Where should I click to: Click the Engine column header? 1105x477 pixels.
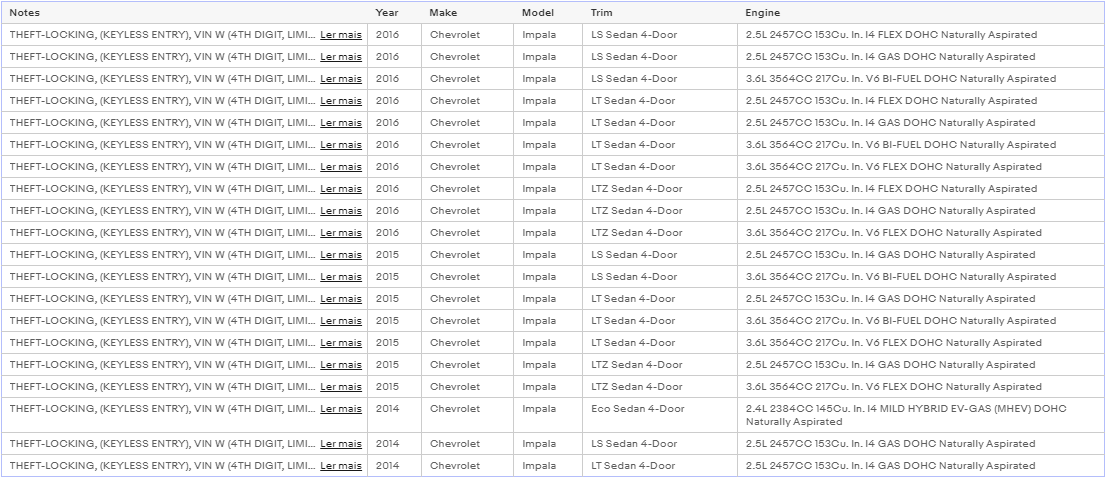763,13
